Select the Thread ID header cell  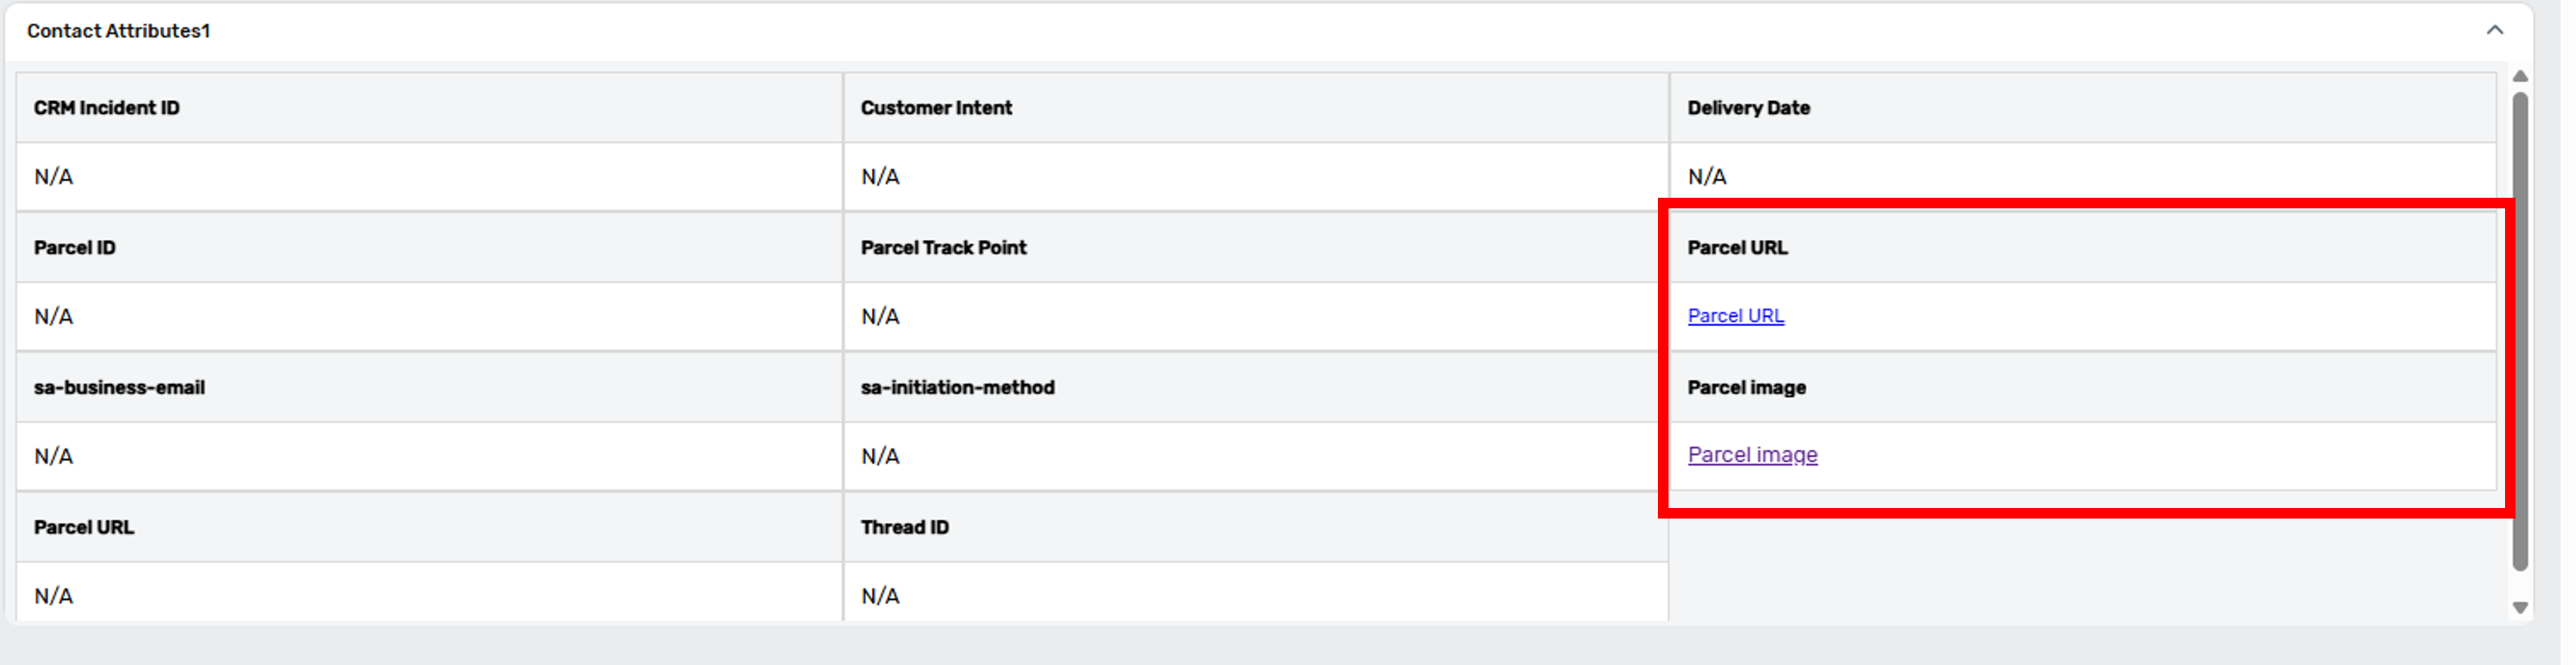click(x=904, y=528)
